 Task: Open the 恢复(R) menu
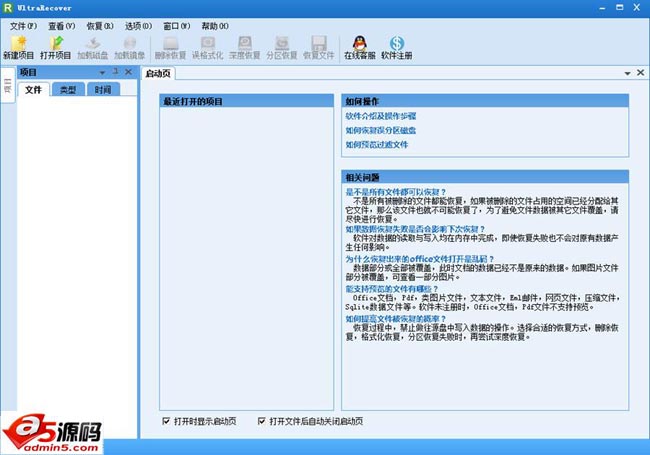coord(100,26)
